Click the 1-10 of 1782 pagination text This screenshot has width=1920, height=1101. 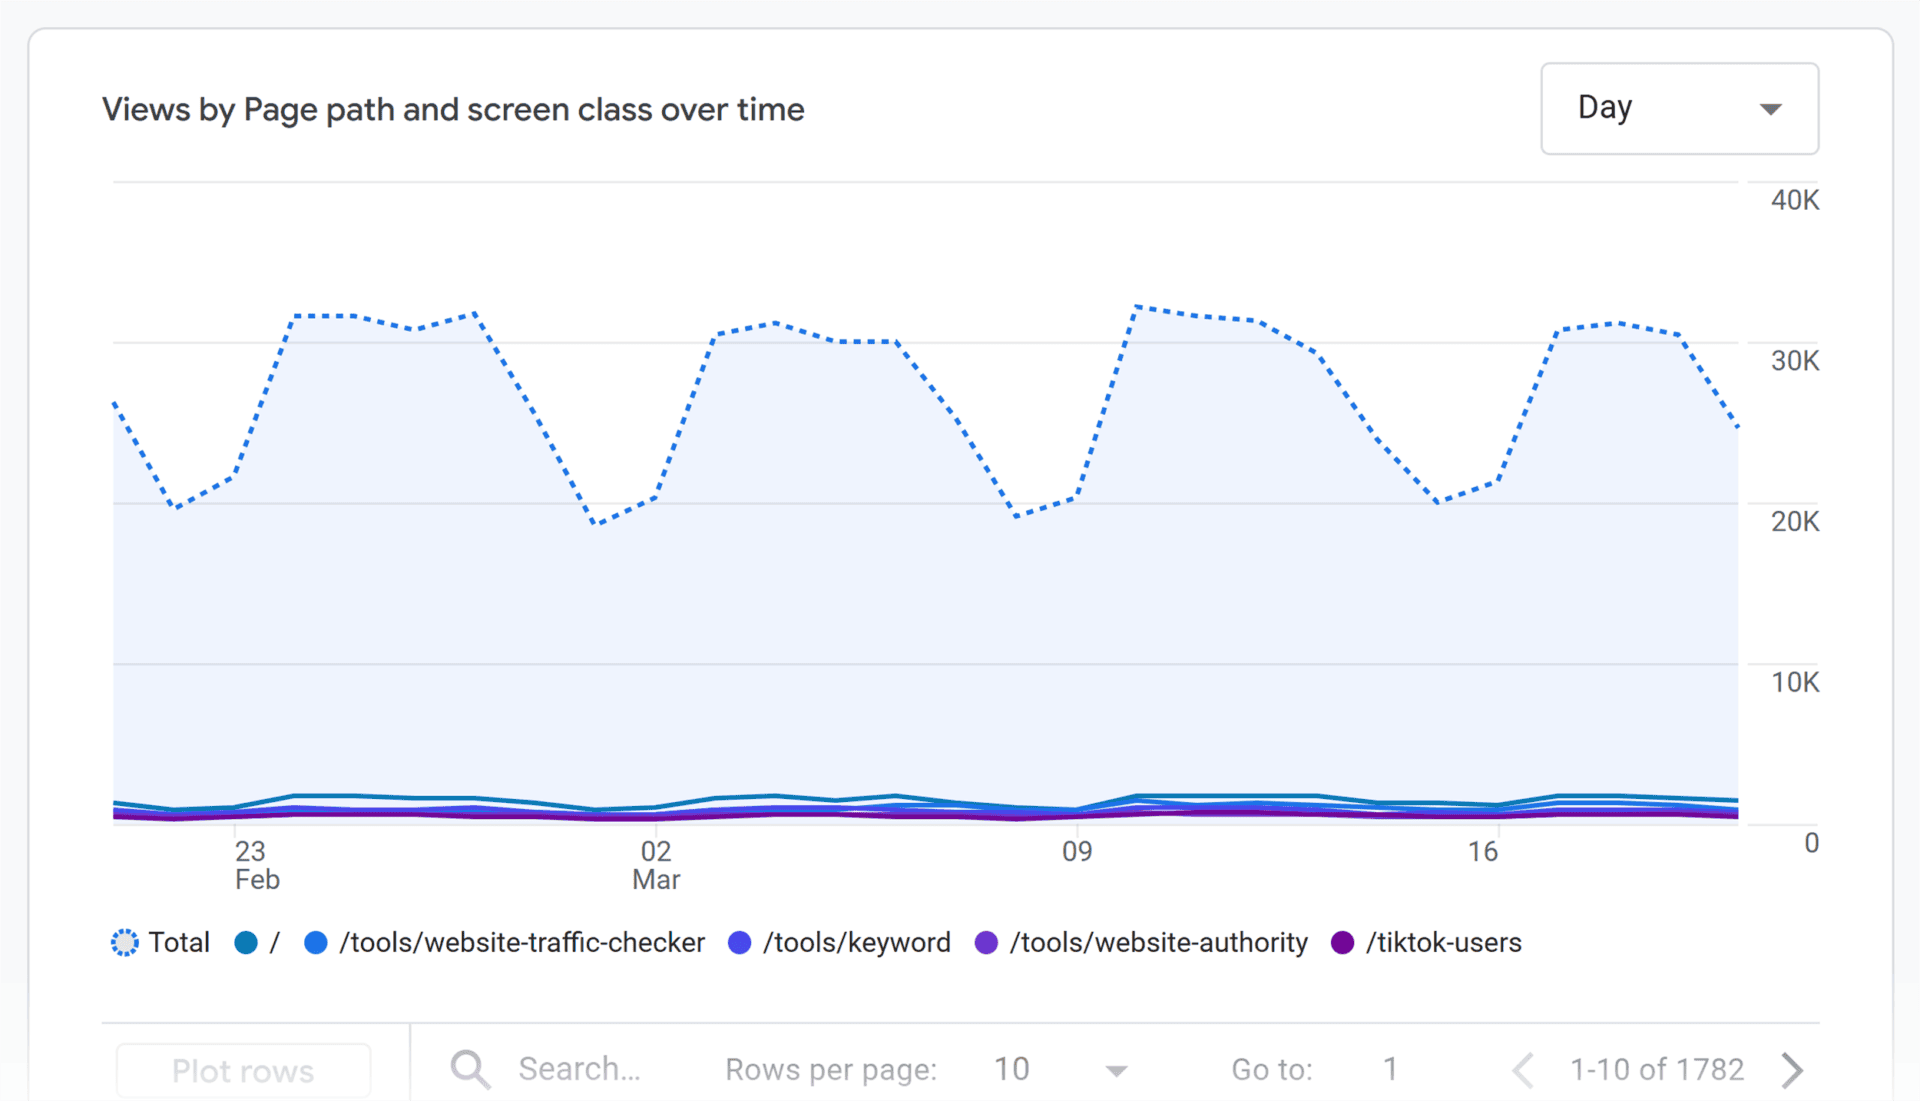click(x=1656, y=1069)
